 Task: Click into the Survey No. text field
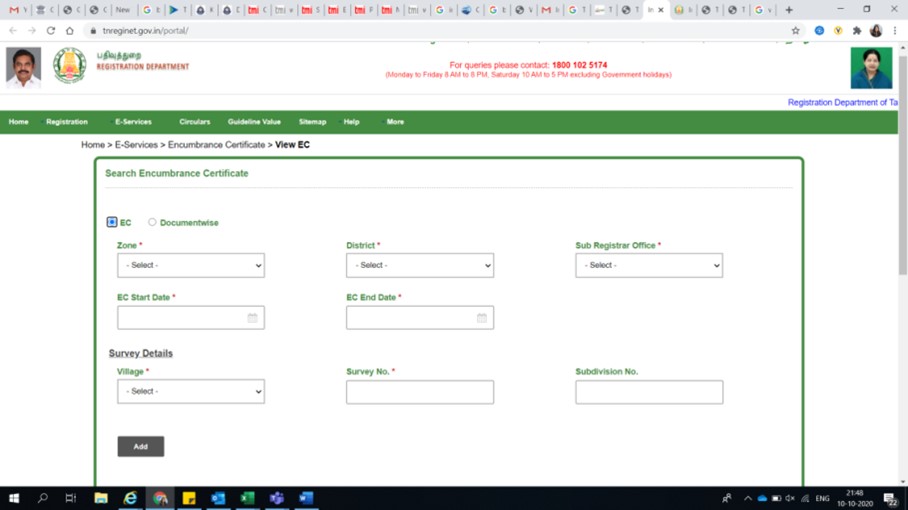point(419,392)
